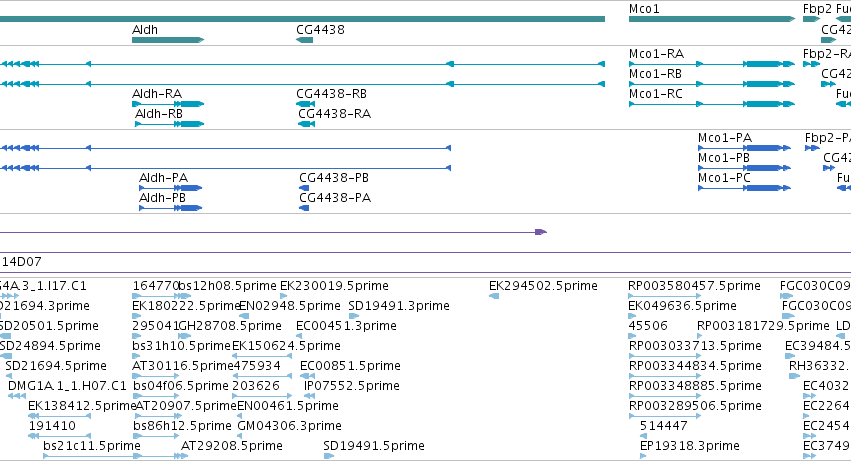Image resolution: width=851 pixels, height=461 pixels.
Task: Open the RP003580457.5prime EST label
Action: click(x=694, y=286)
